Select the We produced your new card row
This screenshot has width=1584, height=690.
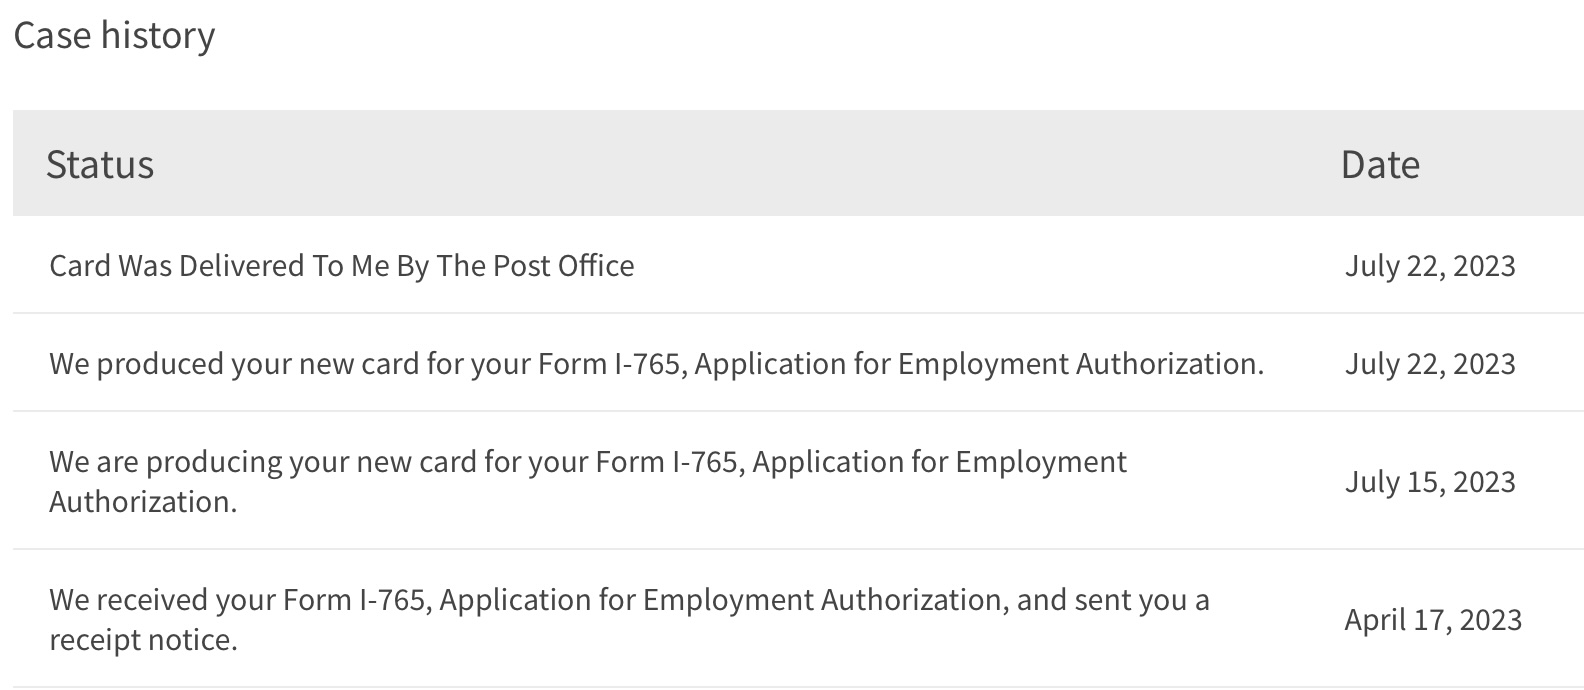point(798,363)
